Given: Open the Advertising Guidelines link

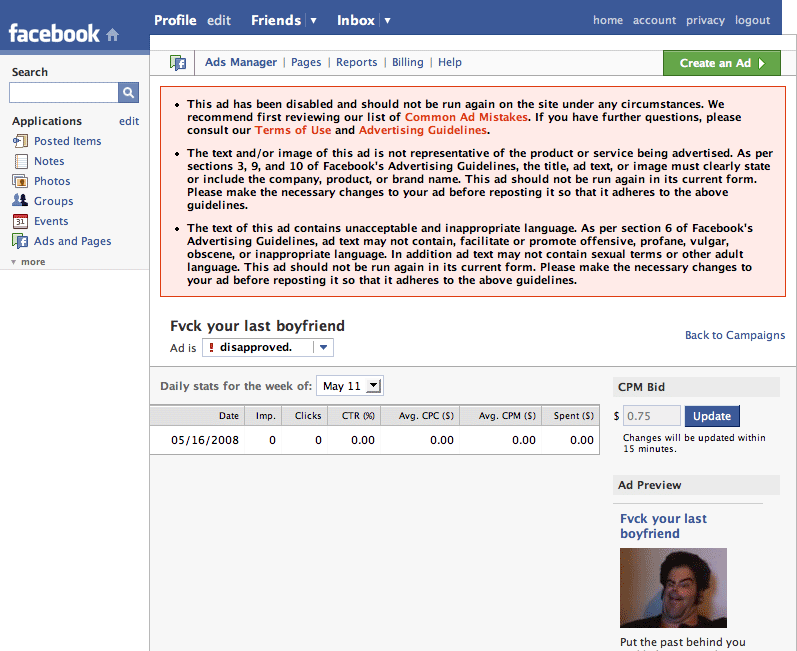Looking at the screenshot, I should click(x=423, y=130).
